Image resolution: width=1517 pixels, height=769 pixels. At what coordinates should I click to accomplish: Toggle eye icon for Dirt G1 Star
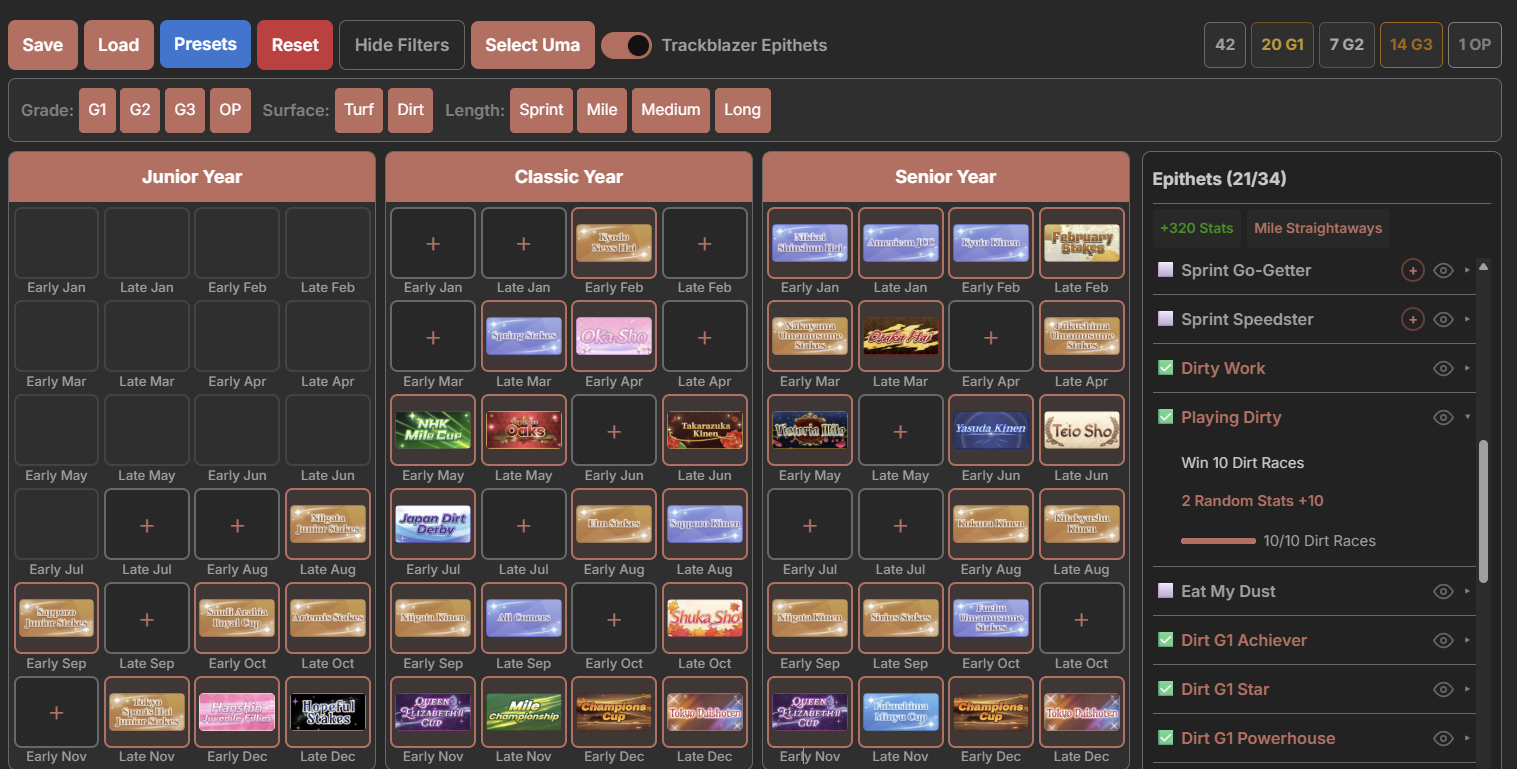(1443, 689)
